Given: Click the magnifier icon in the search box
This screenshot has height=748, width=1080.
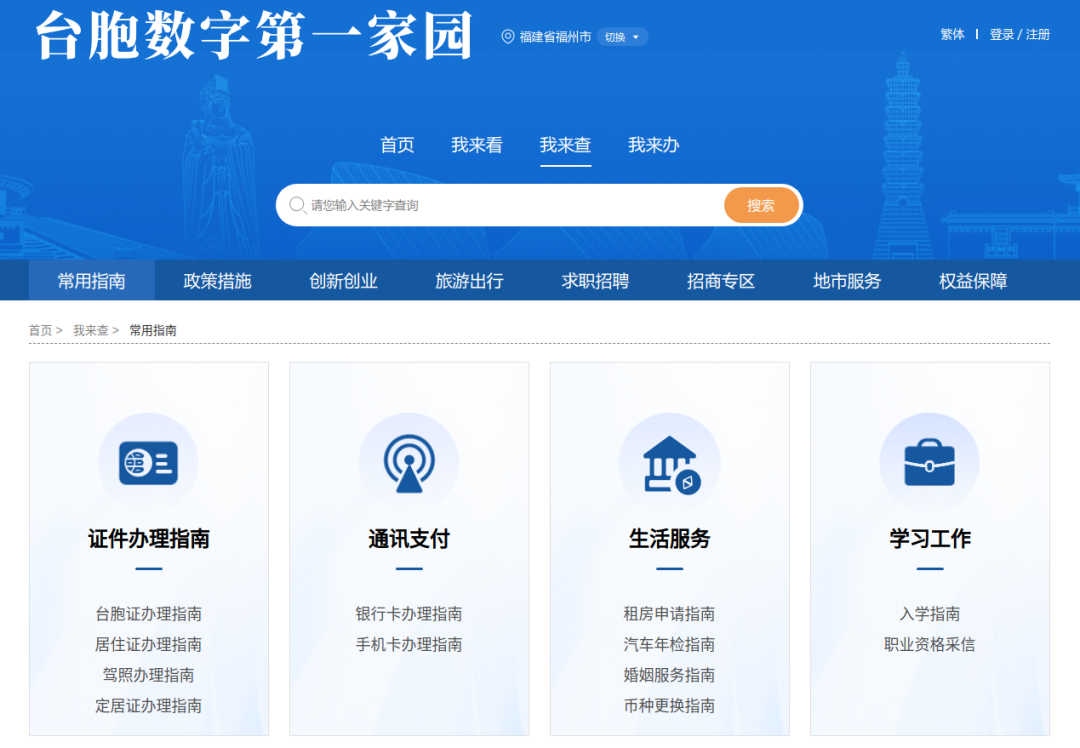Looking at the screenshot, I should [x=297, y=205].
